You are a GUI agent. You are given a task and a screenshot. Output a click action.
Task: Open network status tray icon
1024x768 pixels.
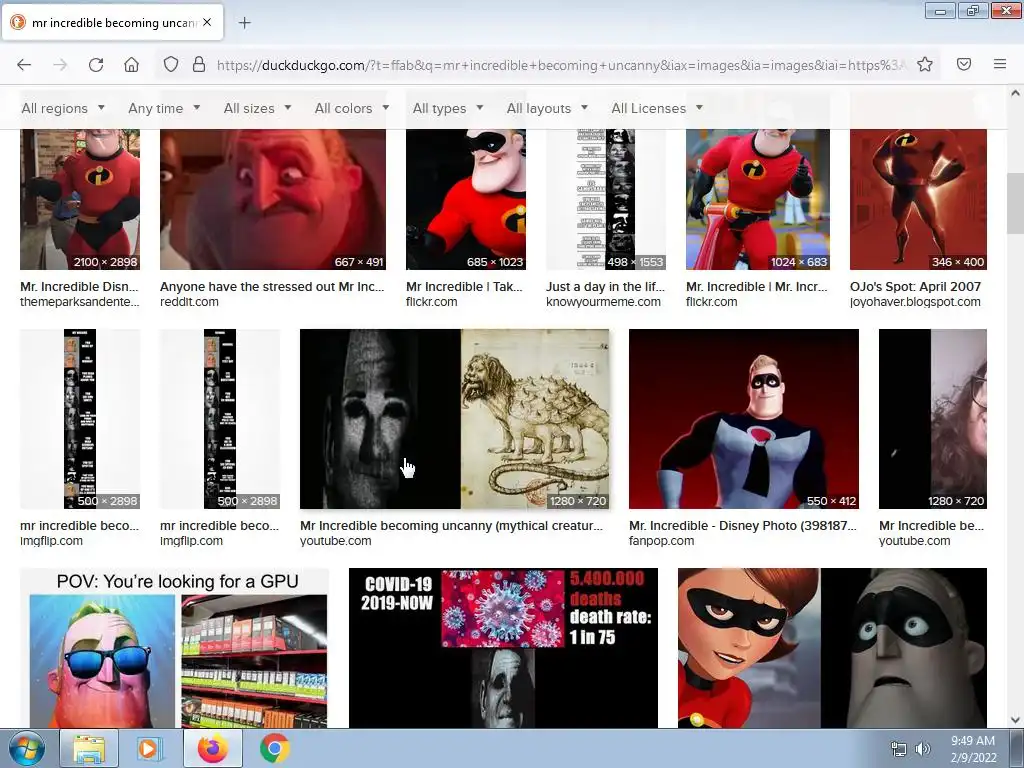pyautogui.click(x=899, y=749)
